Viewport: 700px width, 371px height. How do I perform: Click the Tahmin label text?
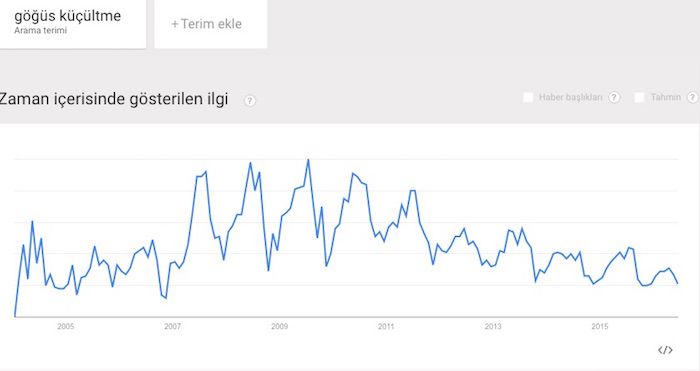(666, 97)
